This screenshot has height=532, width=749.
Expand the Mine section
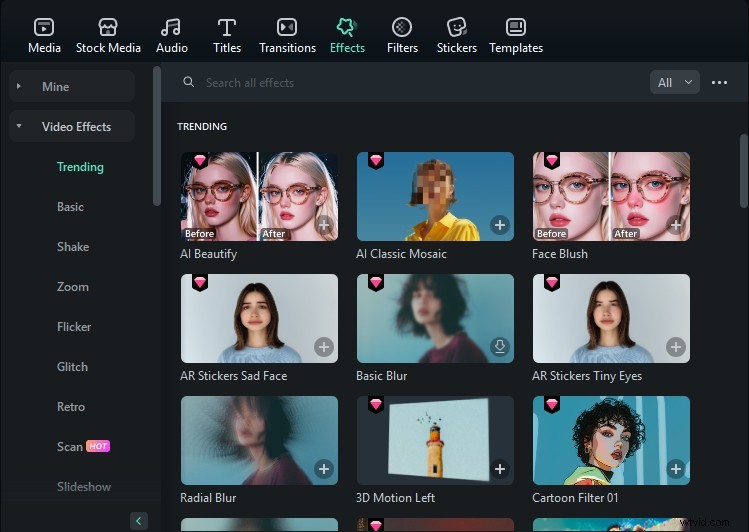tap(19, 87)
